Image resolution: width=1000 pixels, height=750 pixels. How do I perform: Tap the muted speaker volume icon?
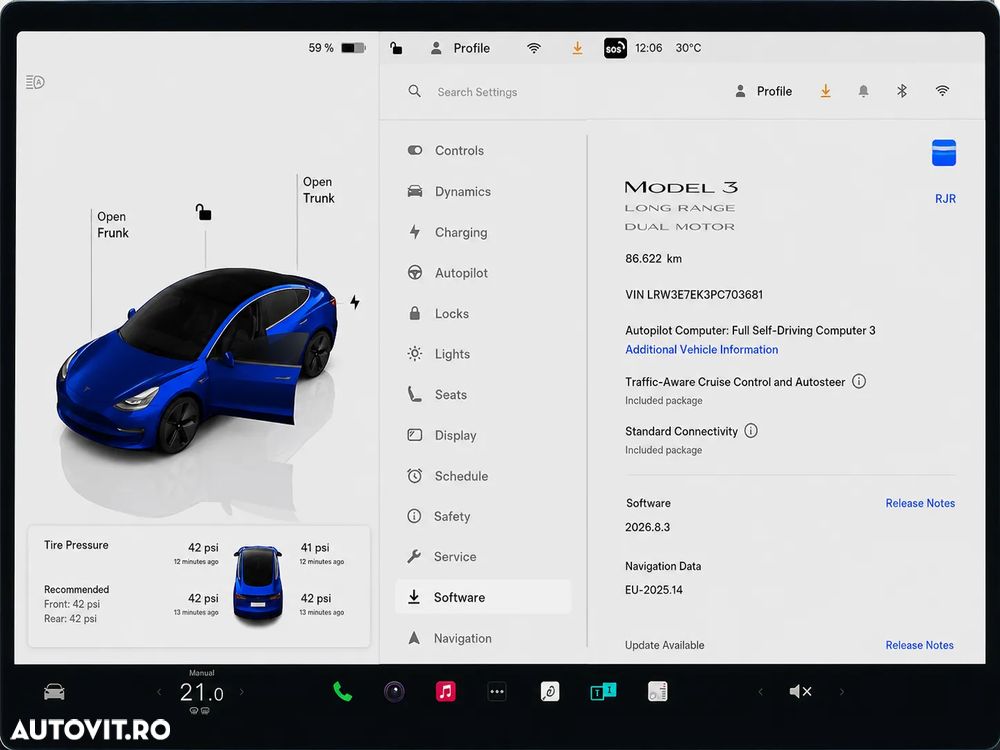(800, 691)
